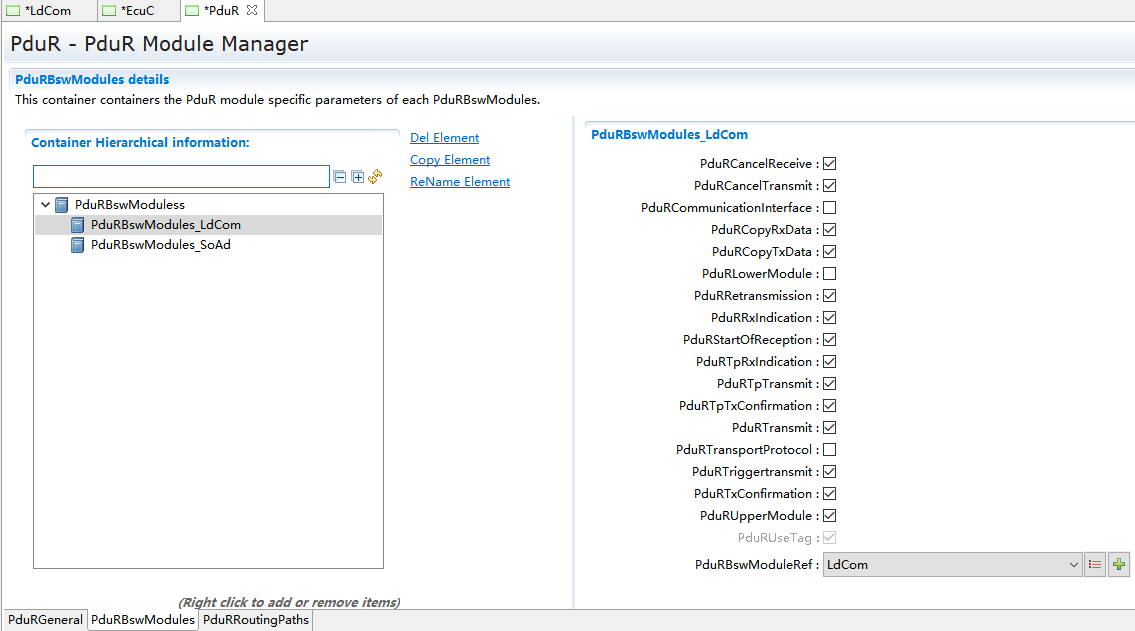
Task: Select PduRBswModules_SoAd in the tree
Action: click(160, 245)
